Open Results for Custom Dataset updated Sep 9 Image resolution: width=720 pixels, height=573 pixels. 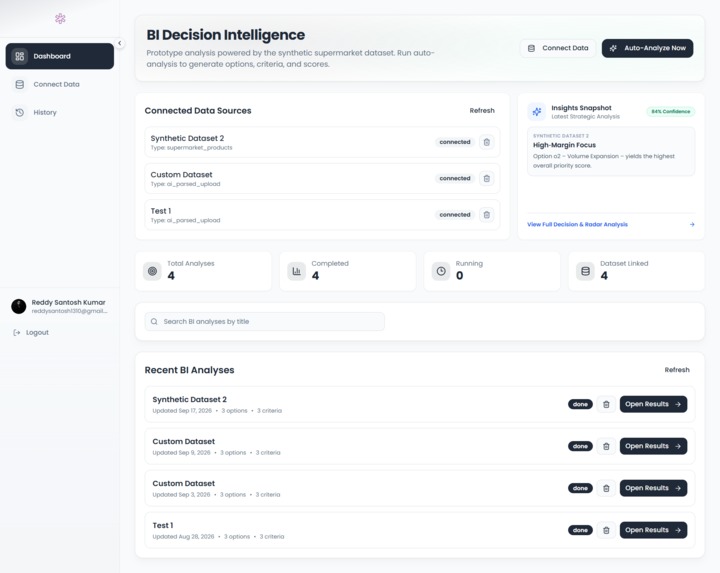coord(653,446)
